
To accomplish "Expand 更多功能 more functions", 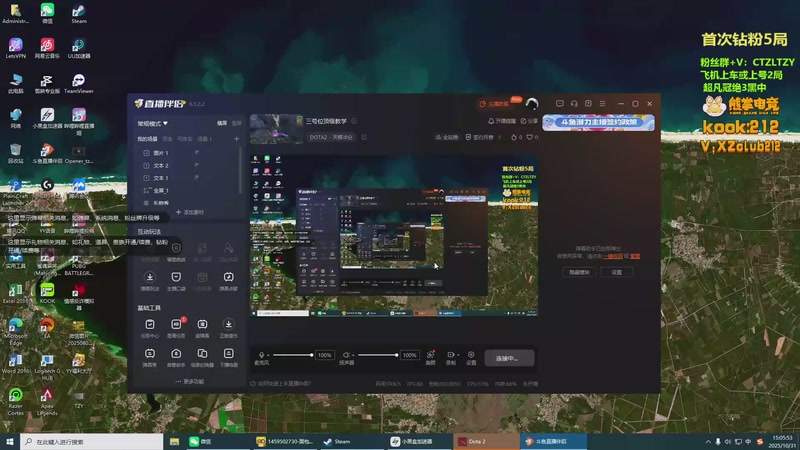I will pos(189,381).
